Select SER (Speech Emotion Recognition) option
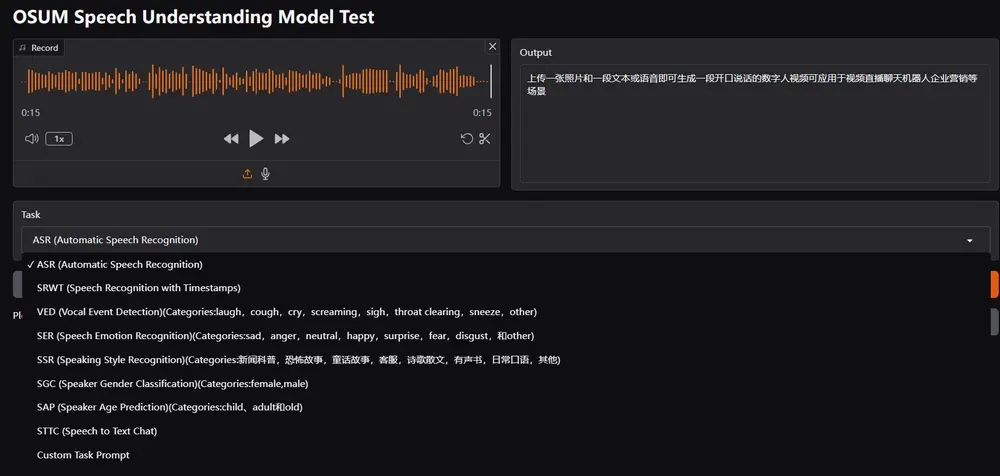 pos(506,336)
